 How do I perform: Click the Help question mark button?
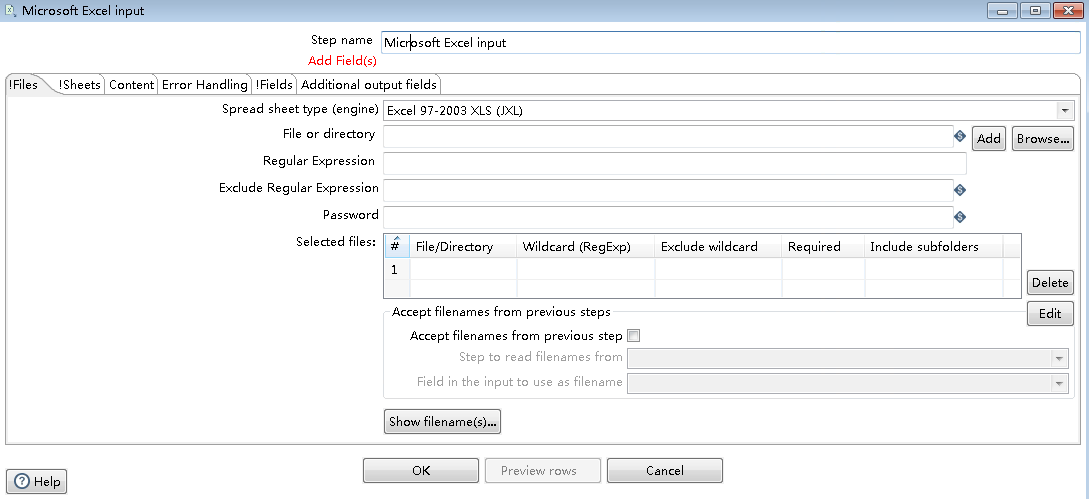coord(37,482)
